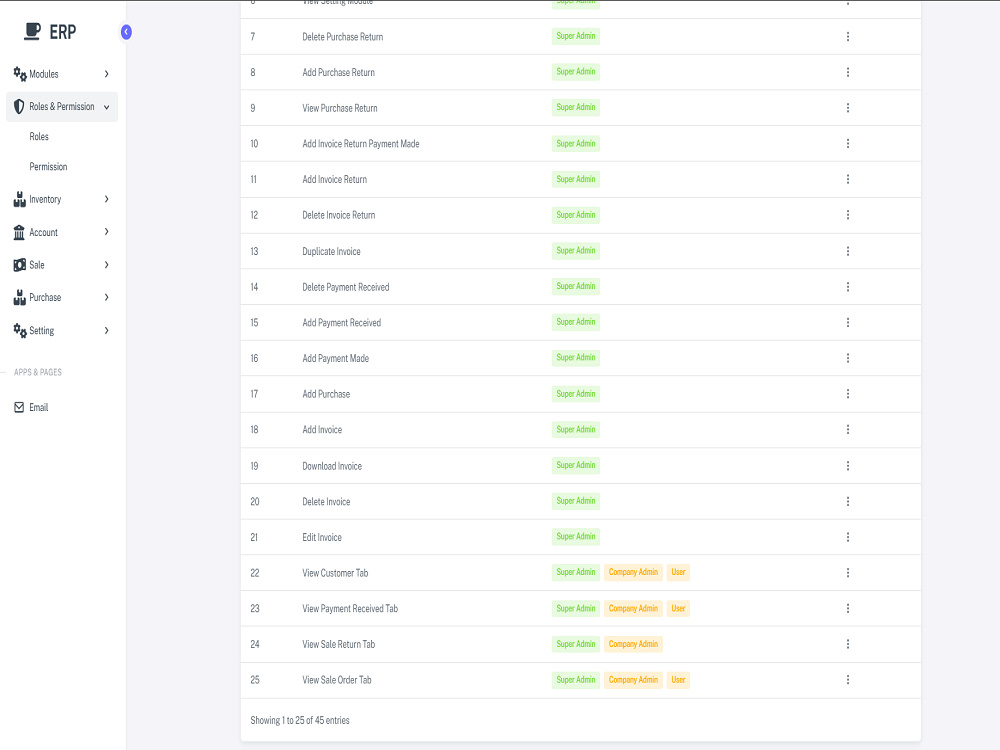Click Company Admin badge on View Customer Tab
The height and width of the screenshot is (750, 1000).
[x=633, y=572]
